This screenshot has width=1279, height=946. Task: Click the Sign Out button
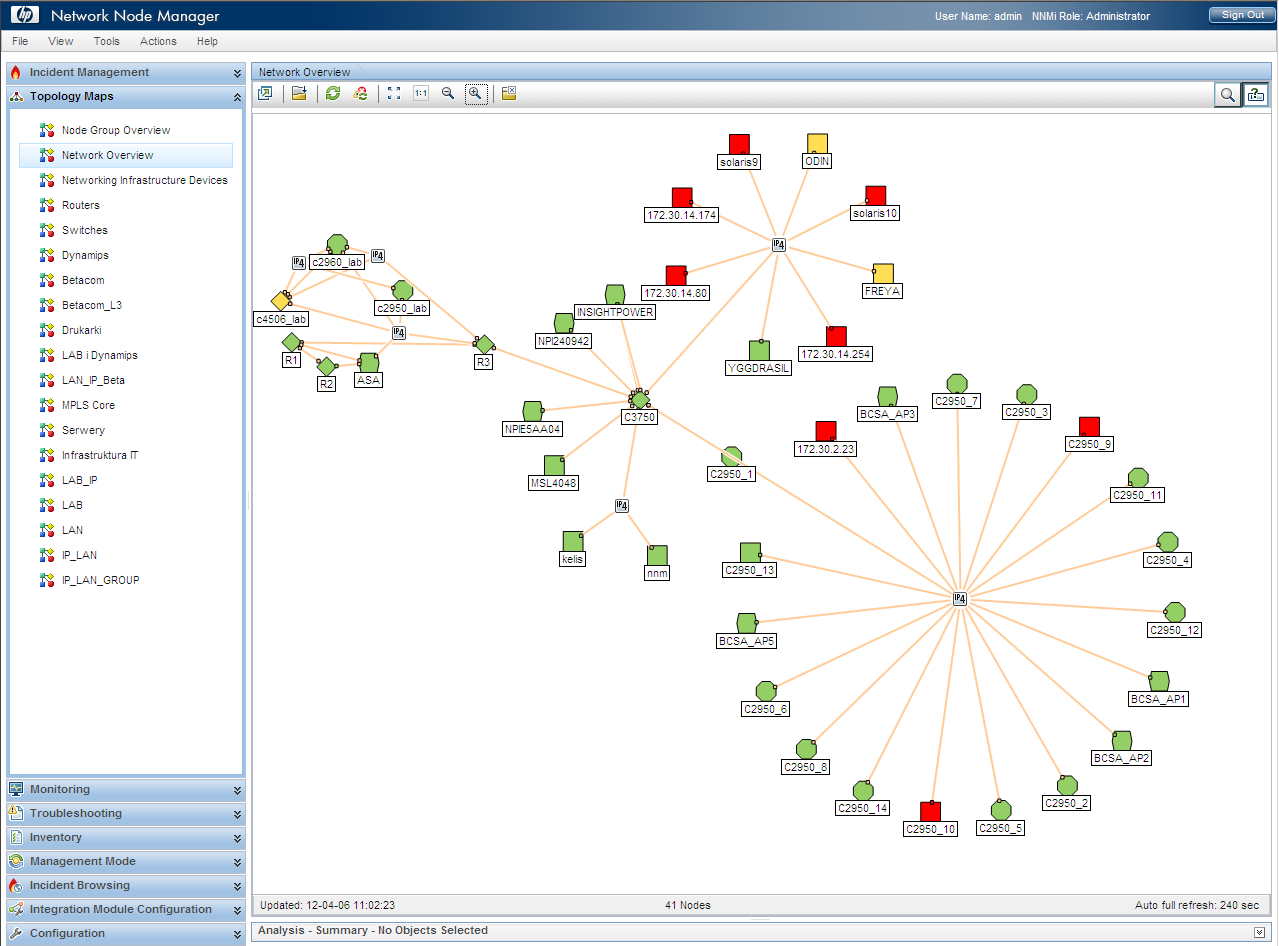(x=1242, y=15)
